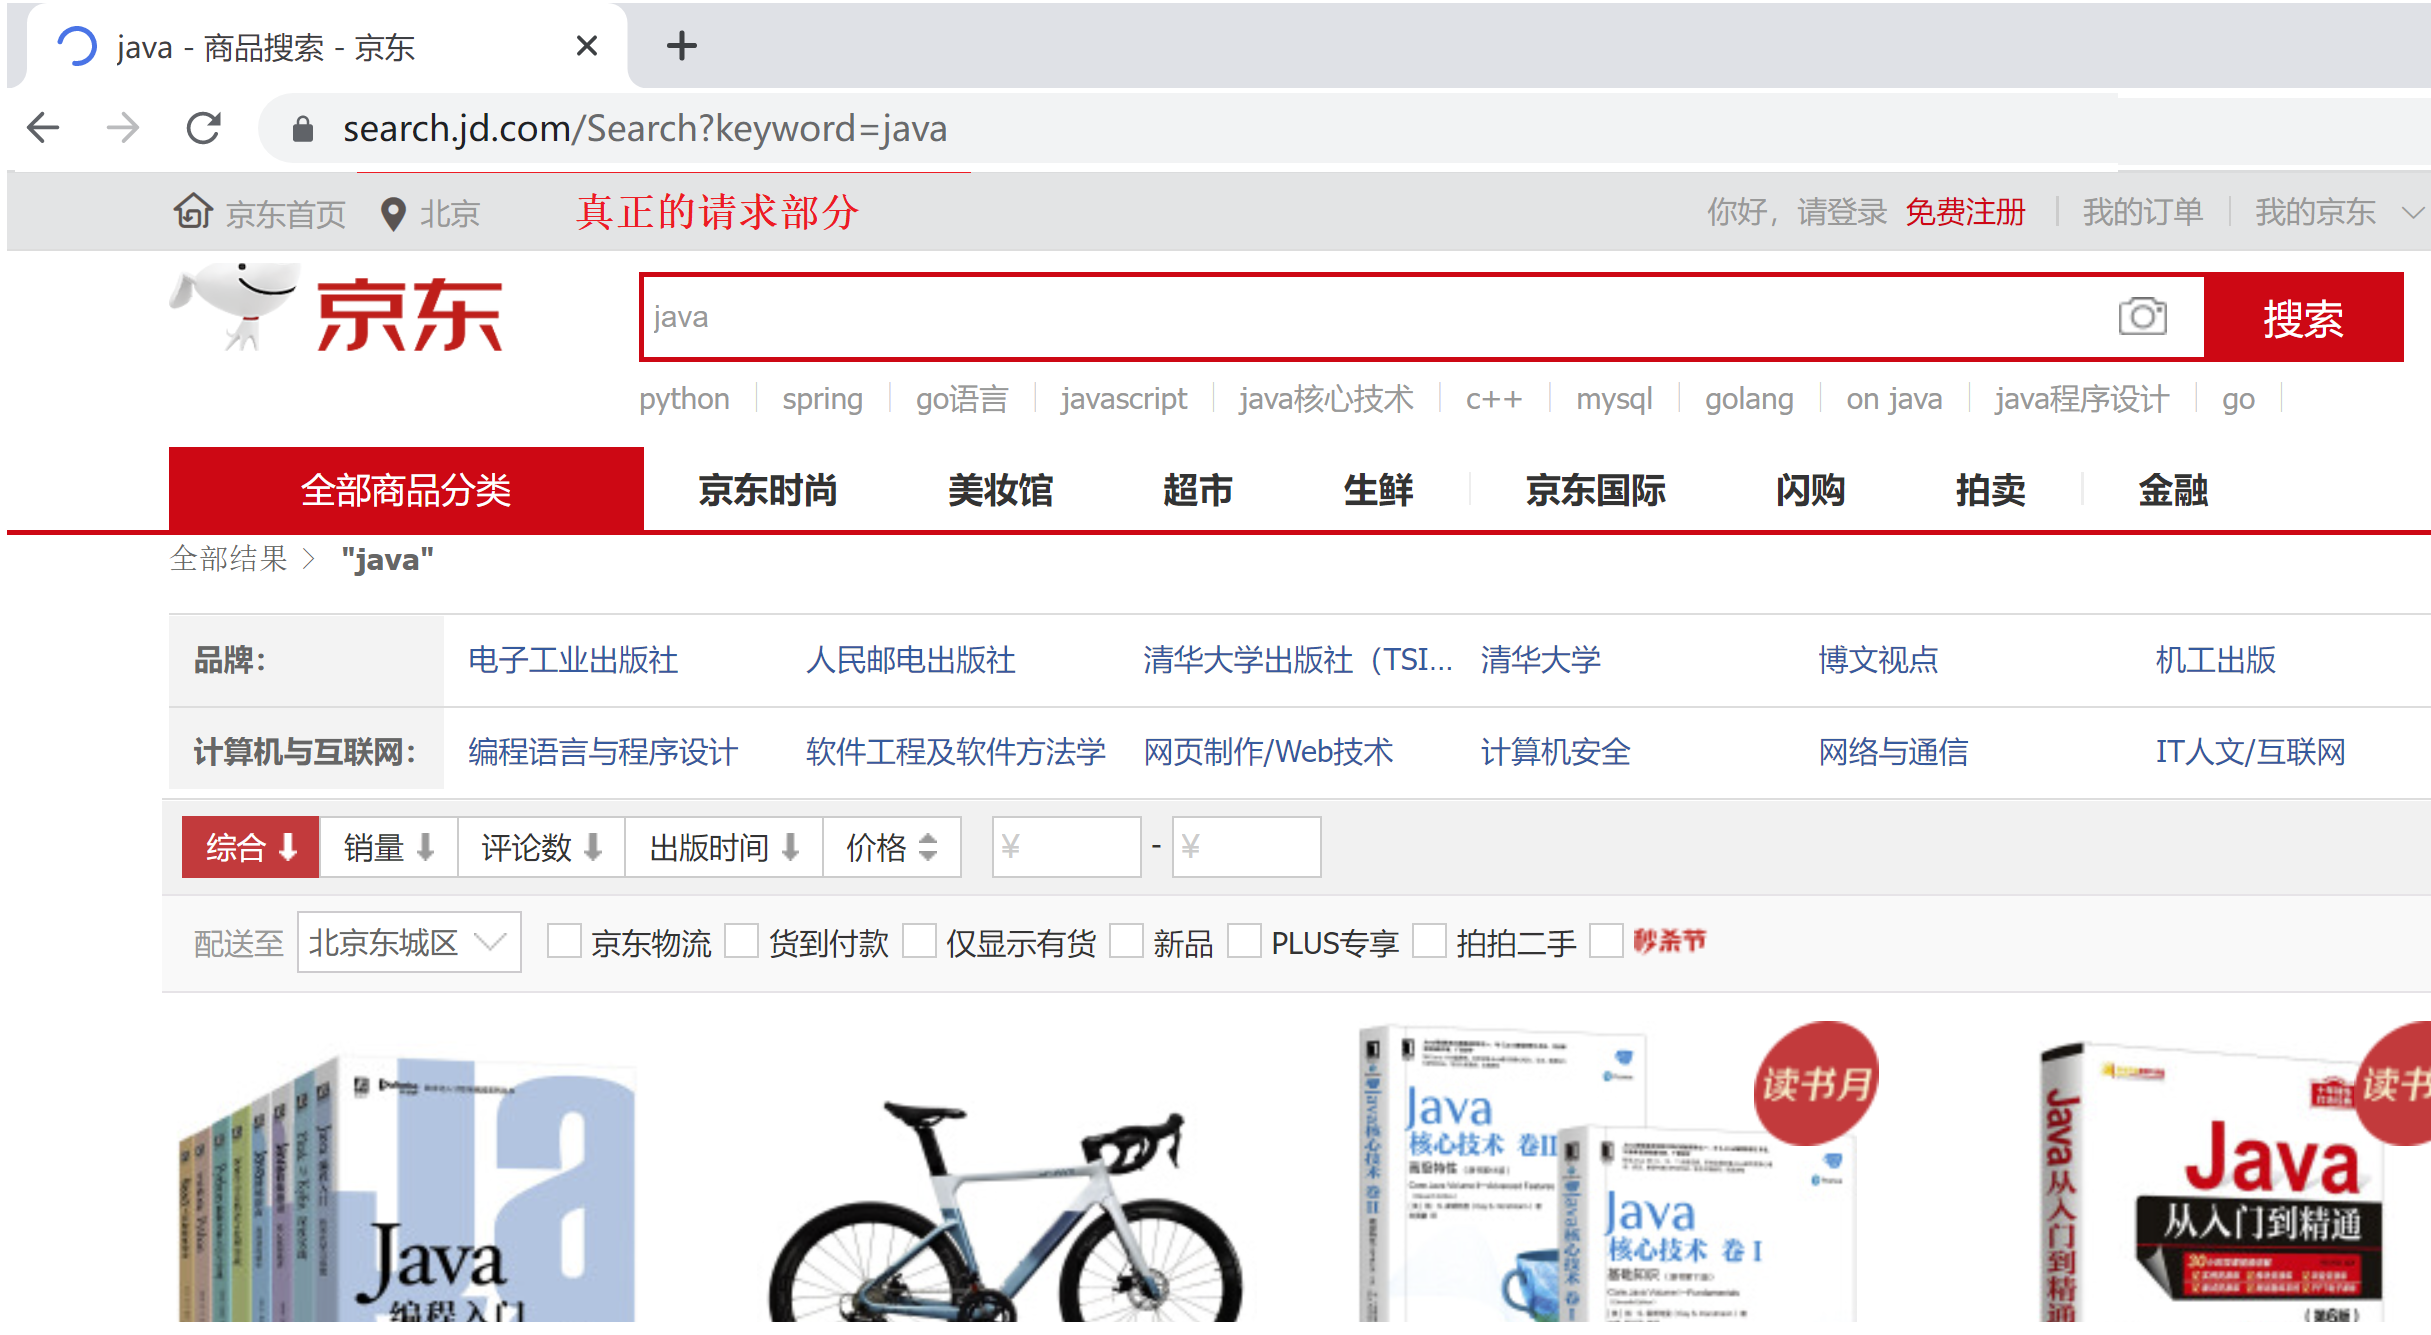Expand the 我的京东 dropdown arrow

(2414, 212)
